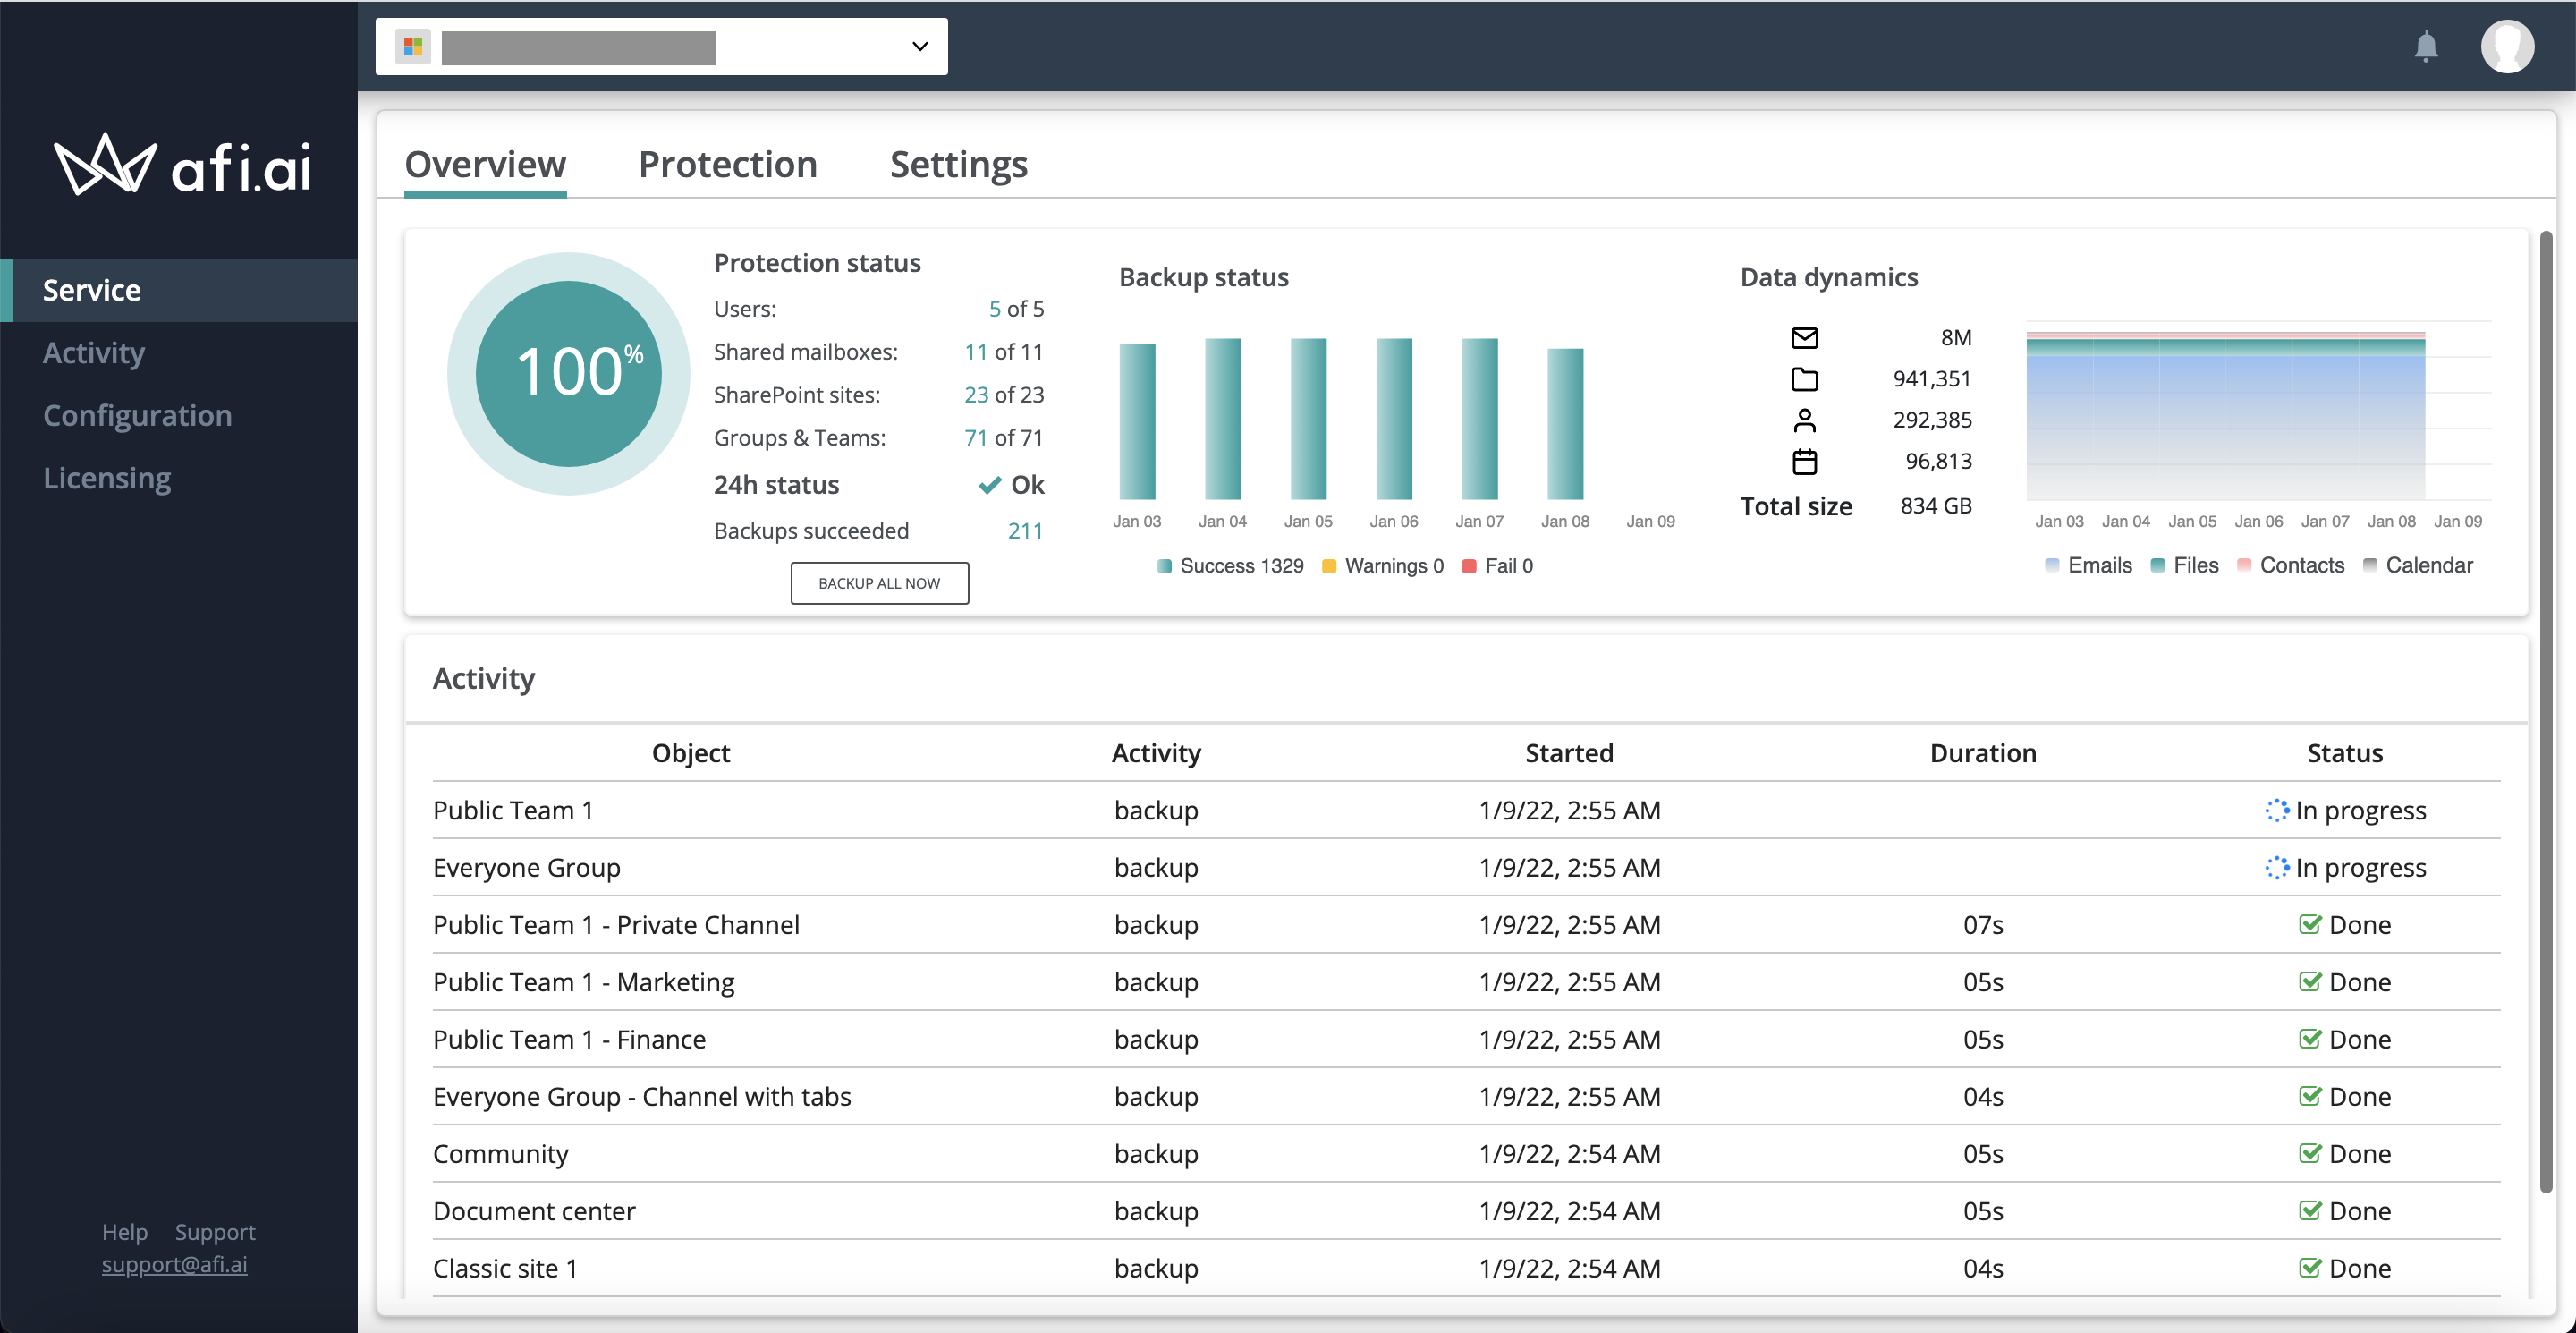The width and height of the screenshot is (2576, 1333).
Task: Click the support@afi.ai email link
Action: (x=174, y=1264)
